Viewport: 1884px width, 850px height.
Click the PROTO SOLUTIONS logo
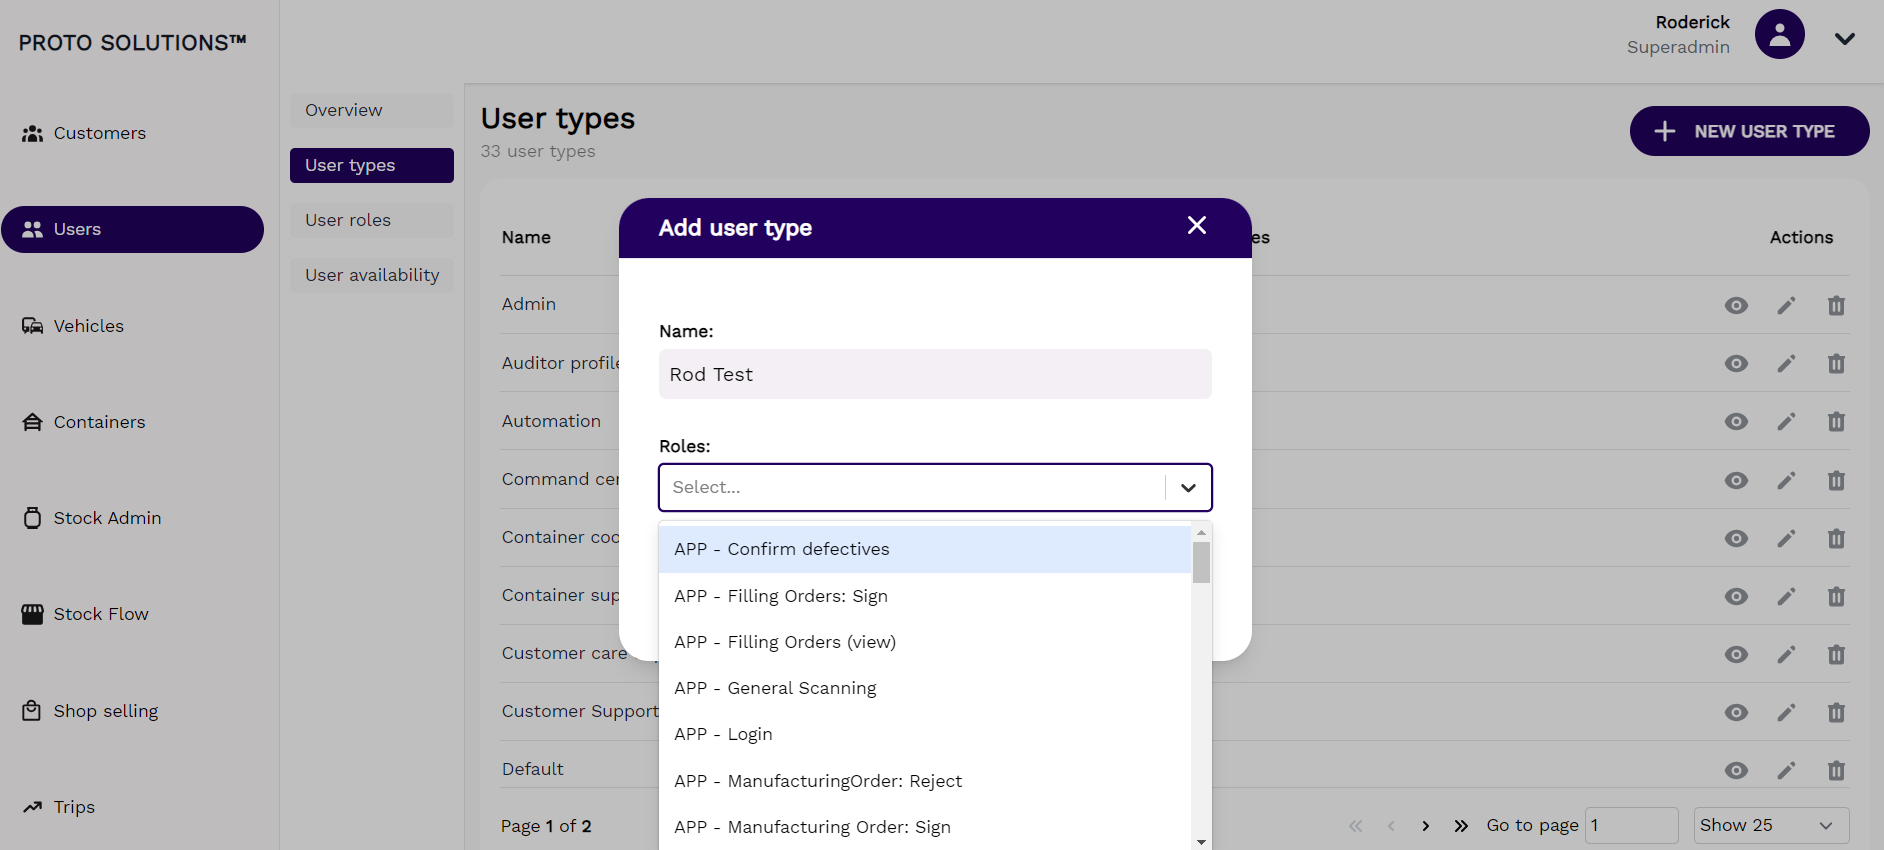click(132, 43)
